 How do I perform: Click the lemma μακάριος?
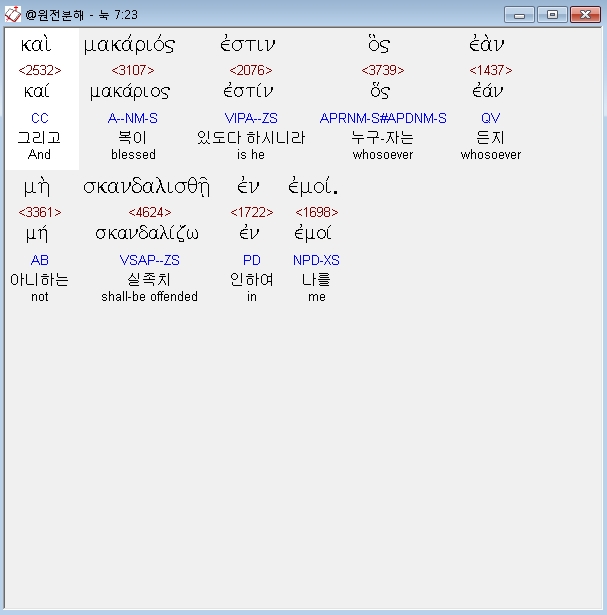pos(130,92)
